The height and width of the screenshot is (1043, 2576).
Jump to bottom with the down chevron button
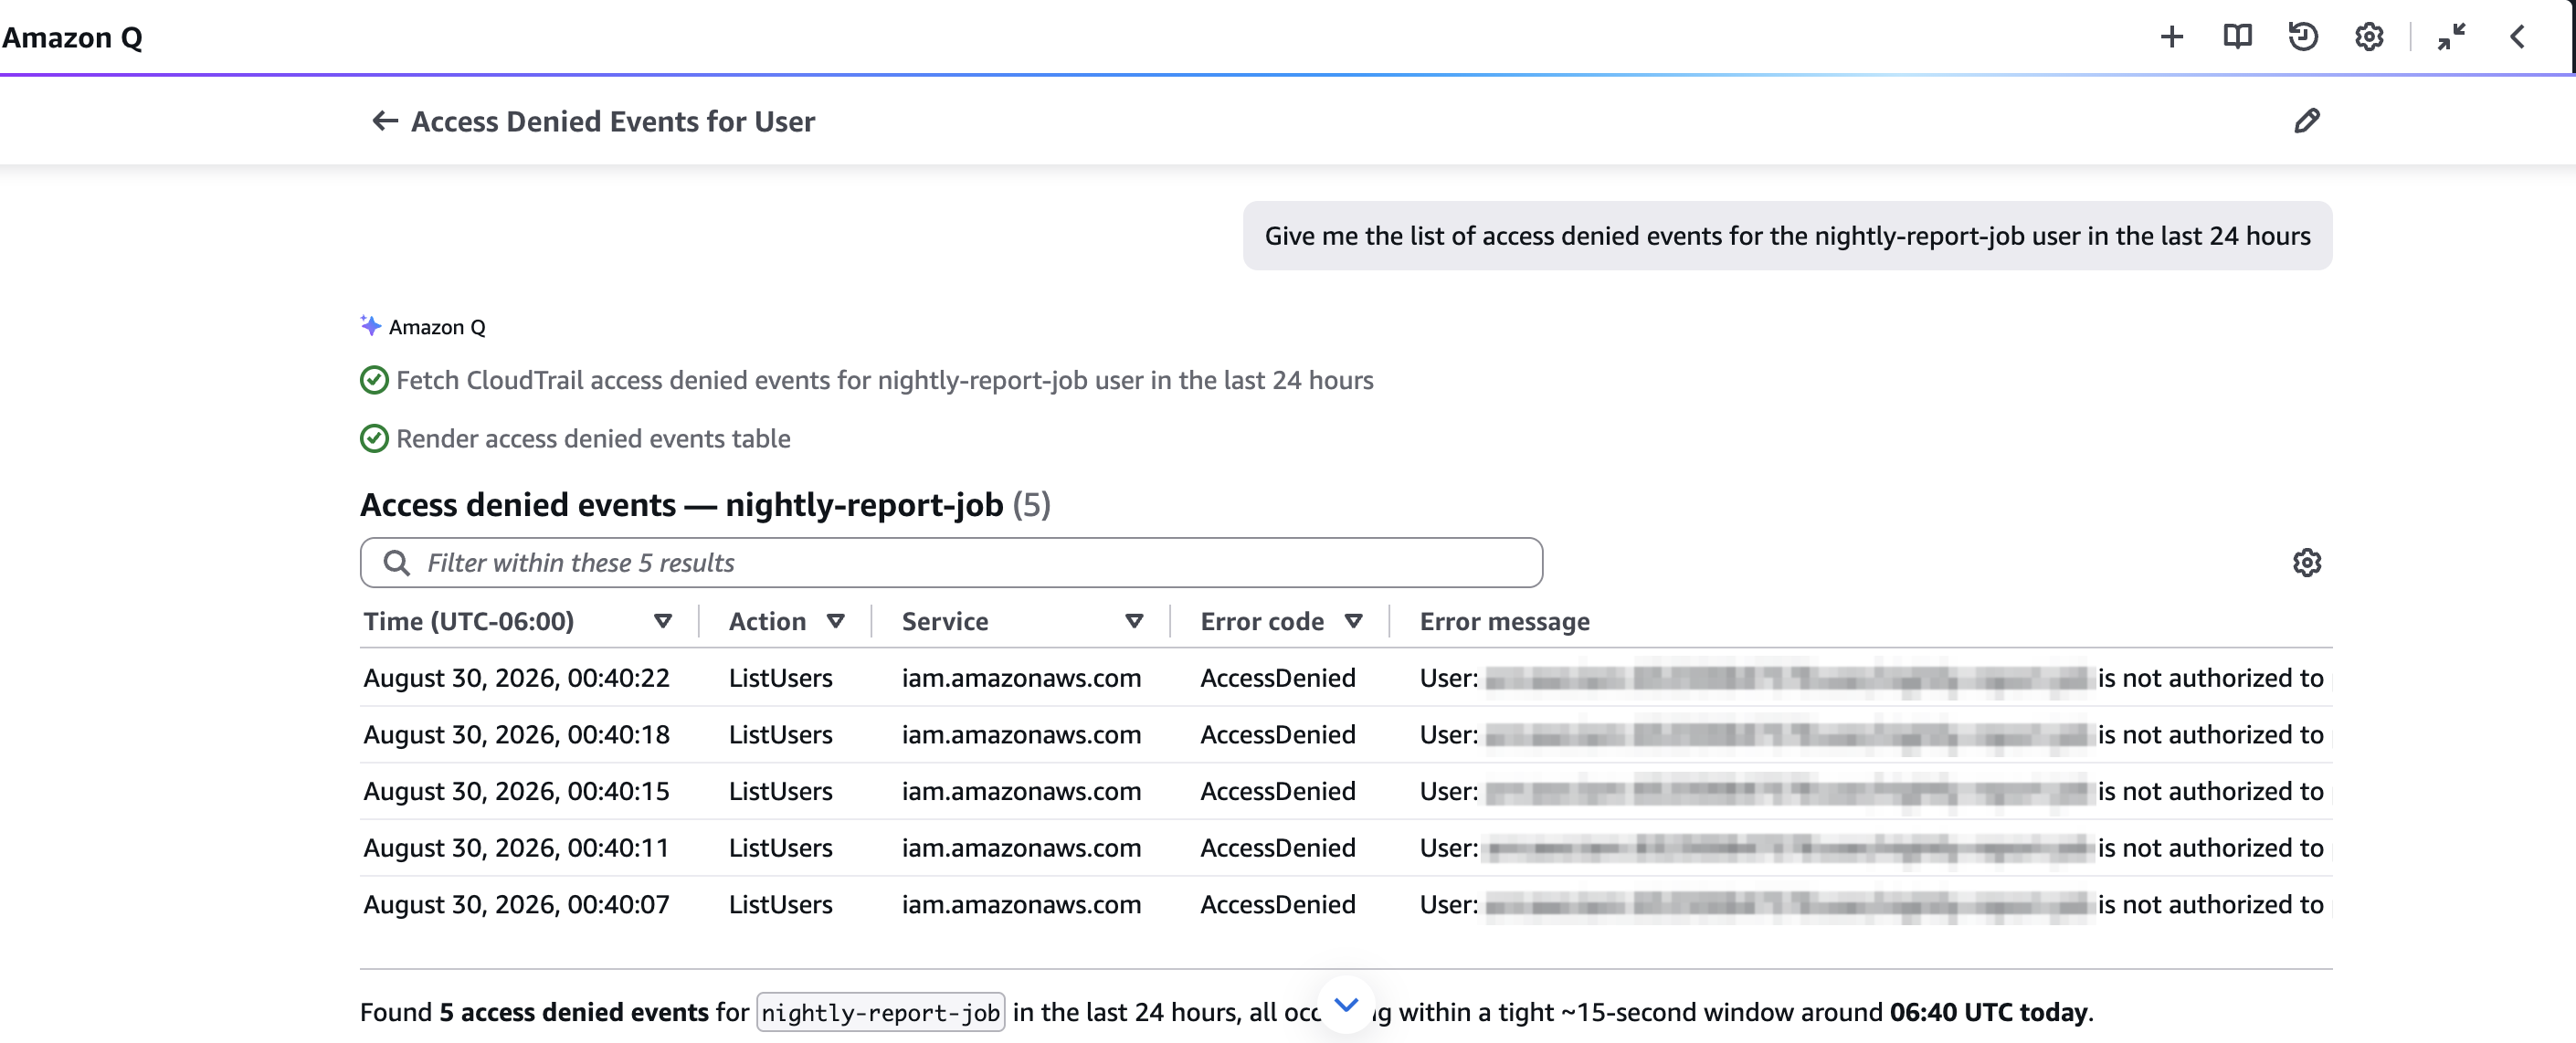(1347, 1005)
